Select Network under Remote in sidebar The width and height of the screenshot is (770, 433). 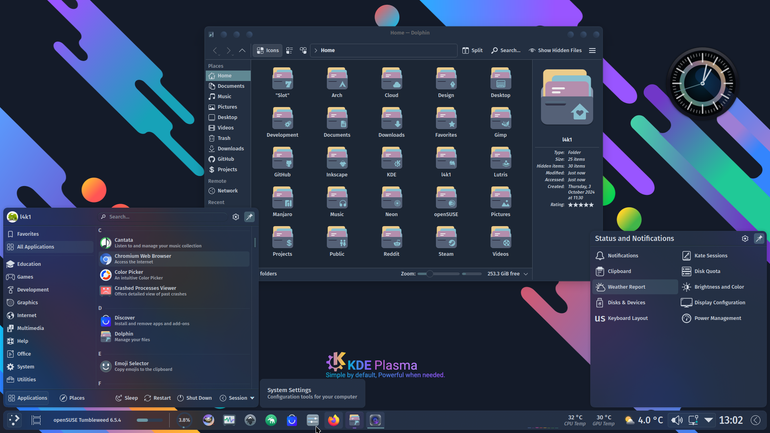(228, 190)
